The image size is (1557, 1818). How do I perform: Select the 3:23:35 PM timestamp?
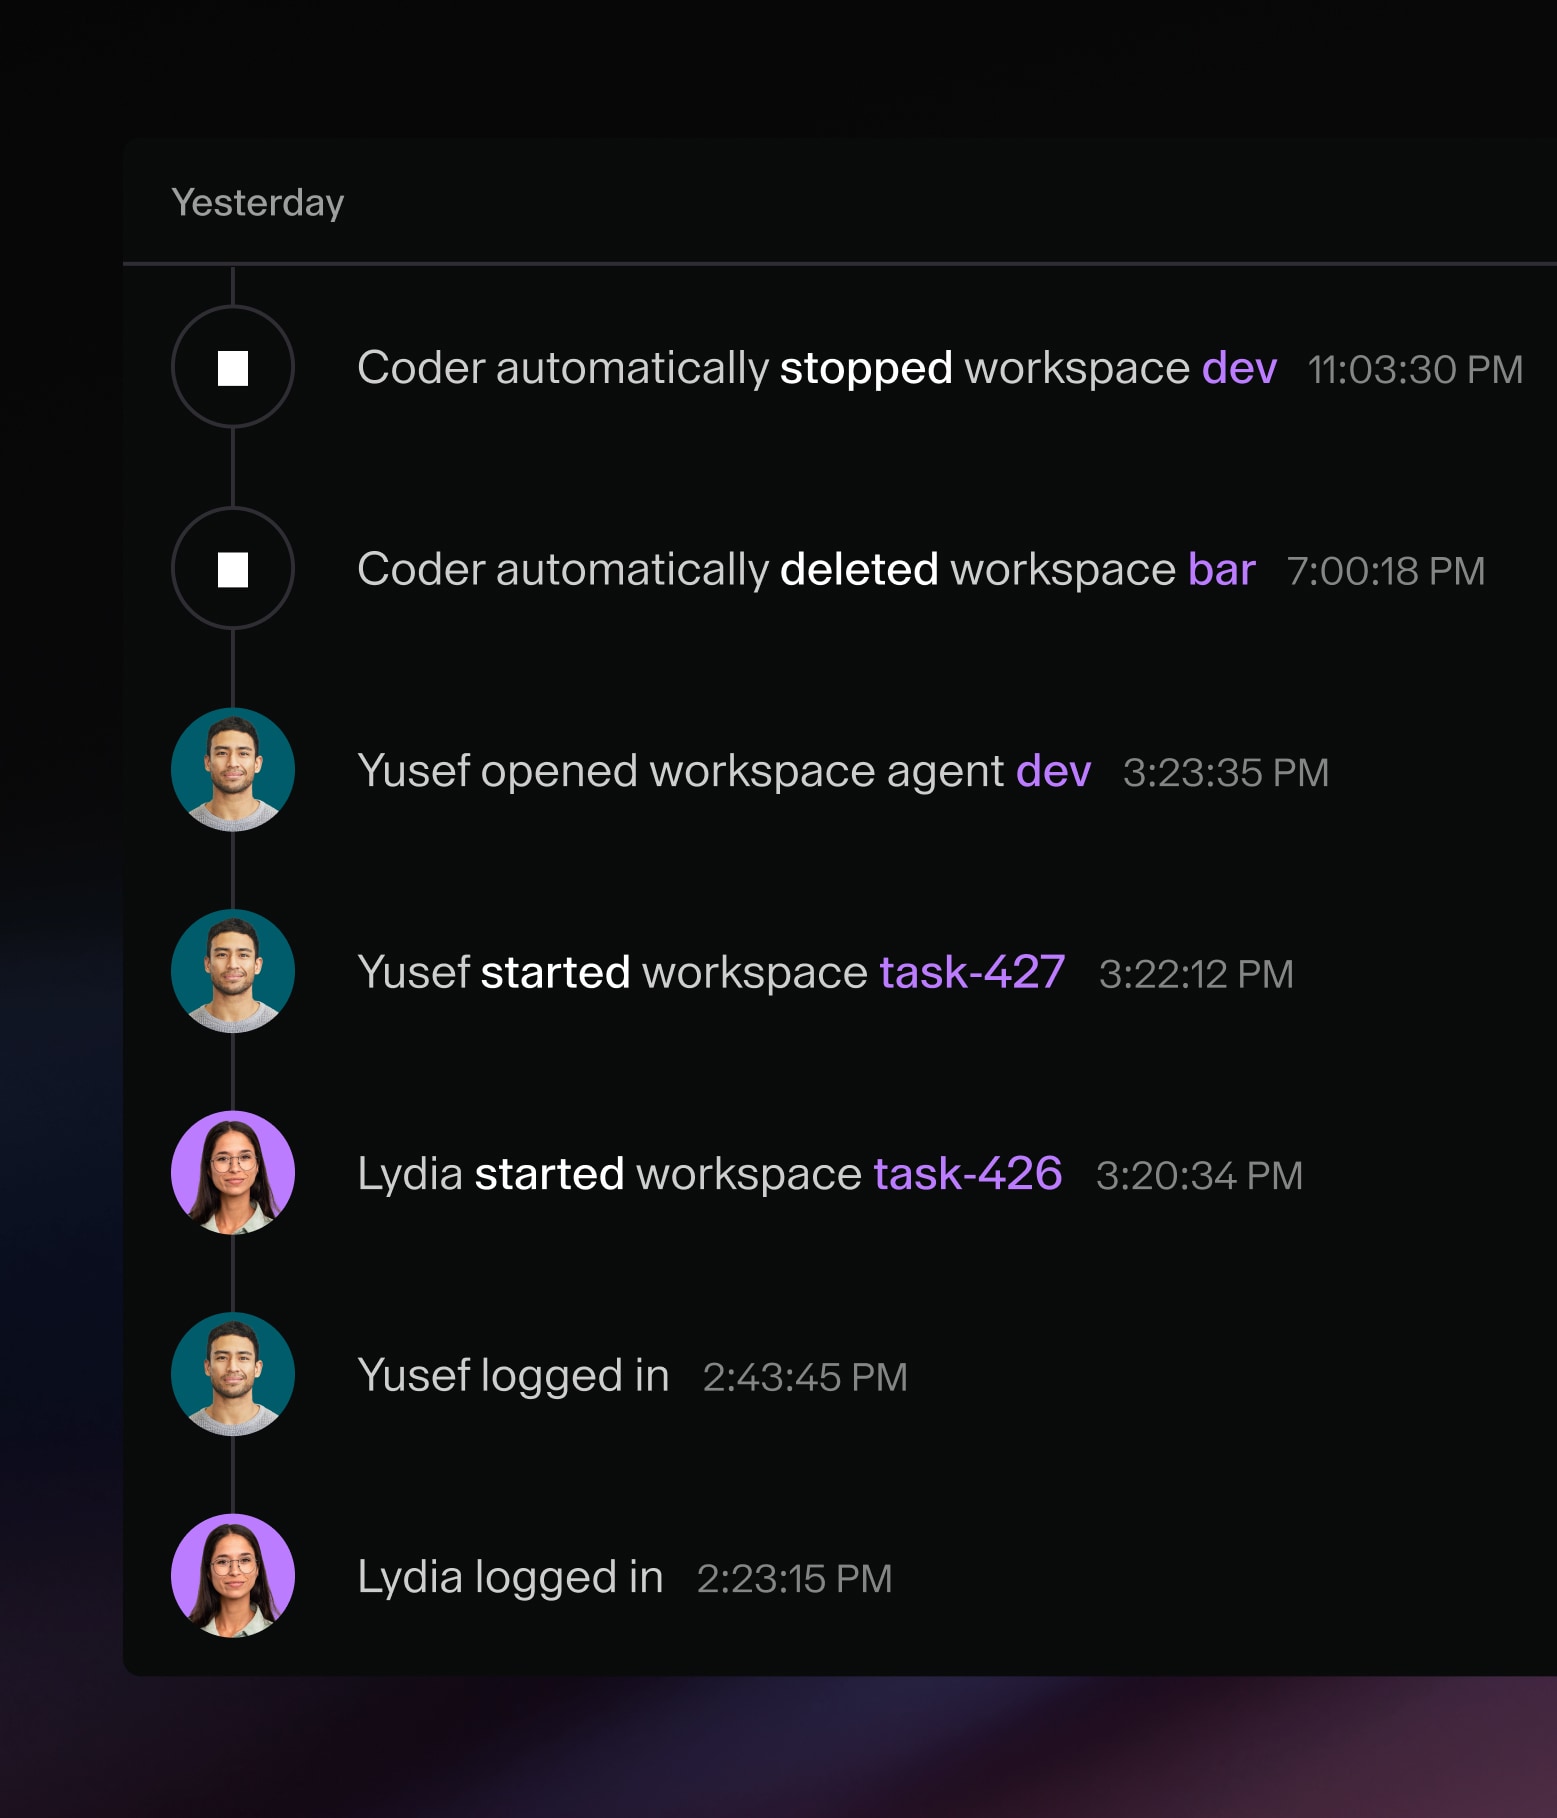coord(1225,773)
